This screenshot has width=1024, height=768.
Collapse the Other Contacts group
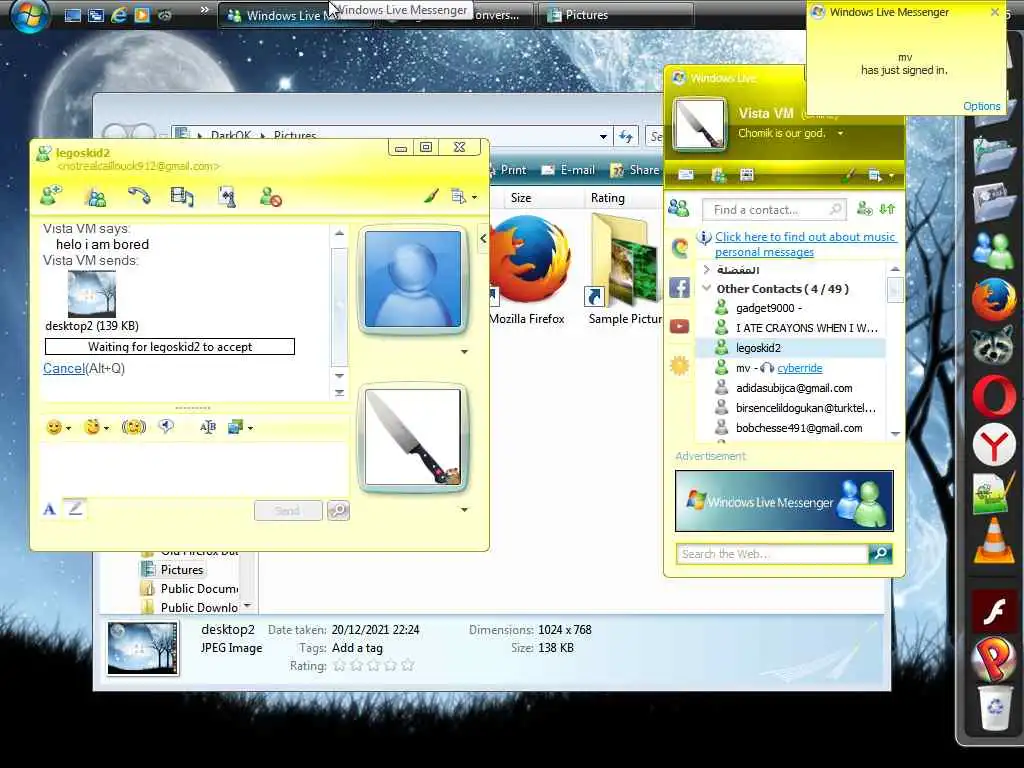click(707, 288)
